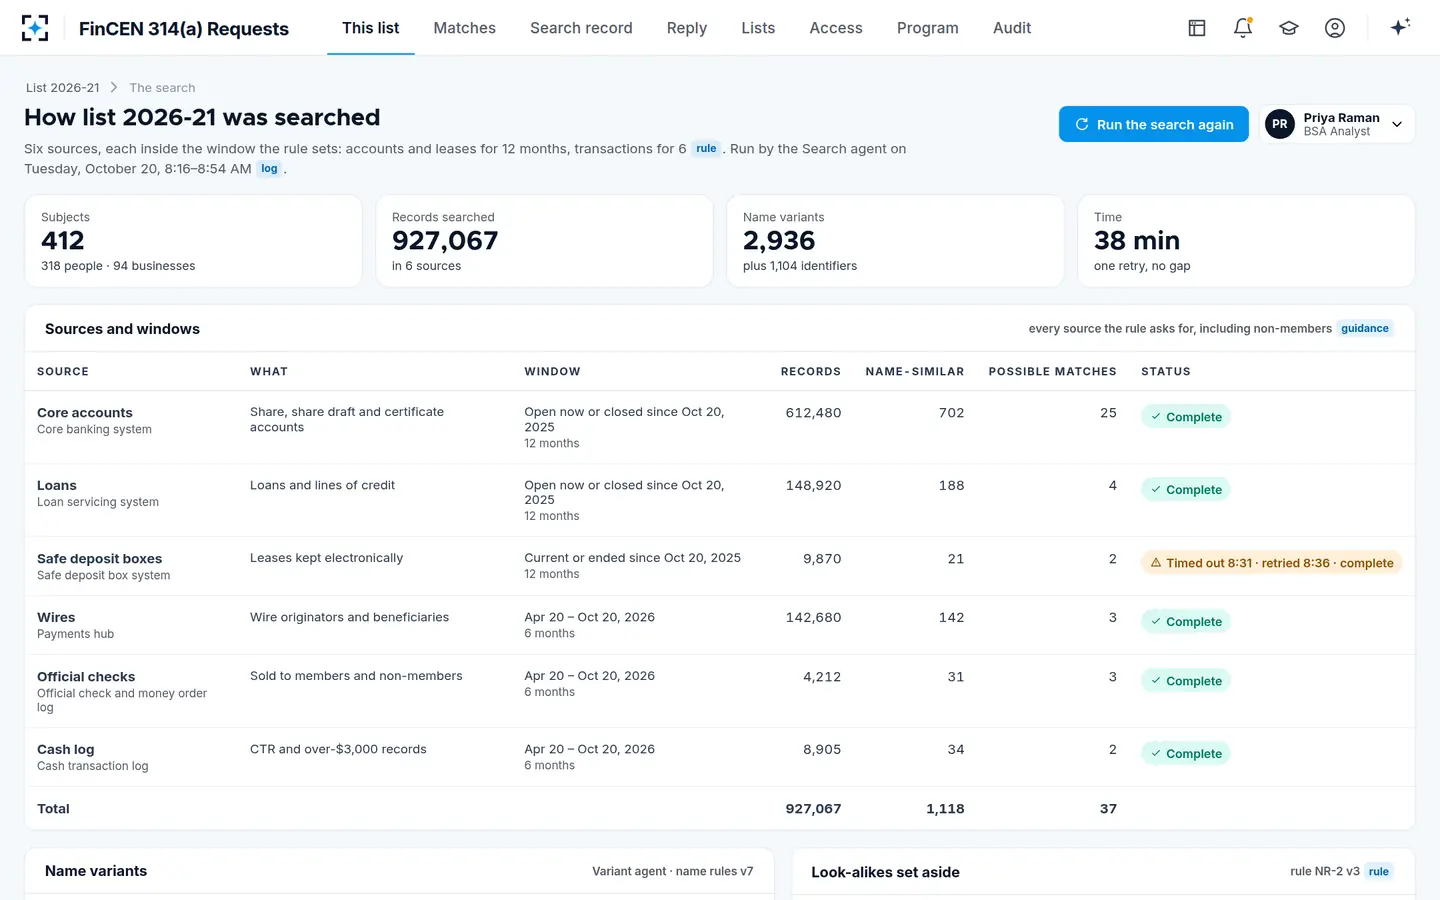1440x900 pixels.
Task: Click the Name variants 2,936 card
Action: pos(895,241)
